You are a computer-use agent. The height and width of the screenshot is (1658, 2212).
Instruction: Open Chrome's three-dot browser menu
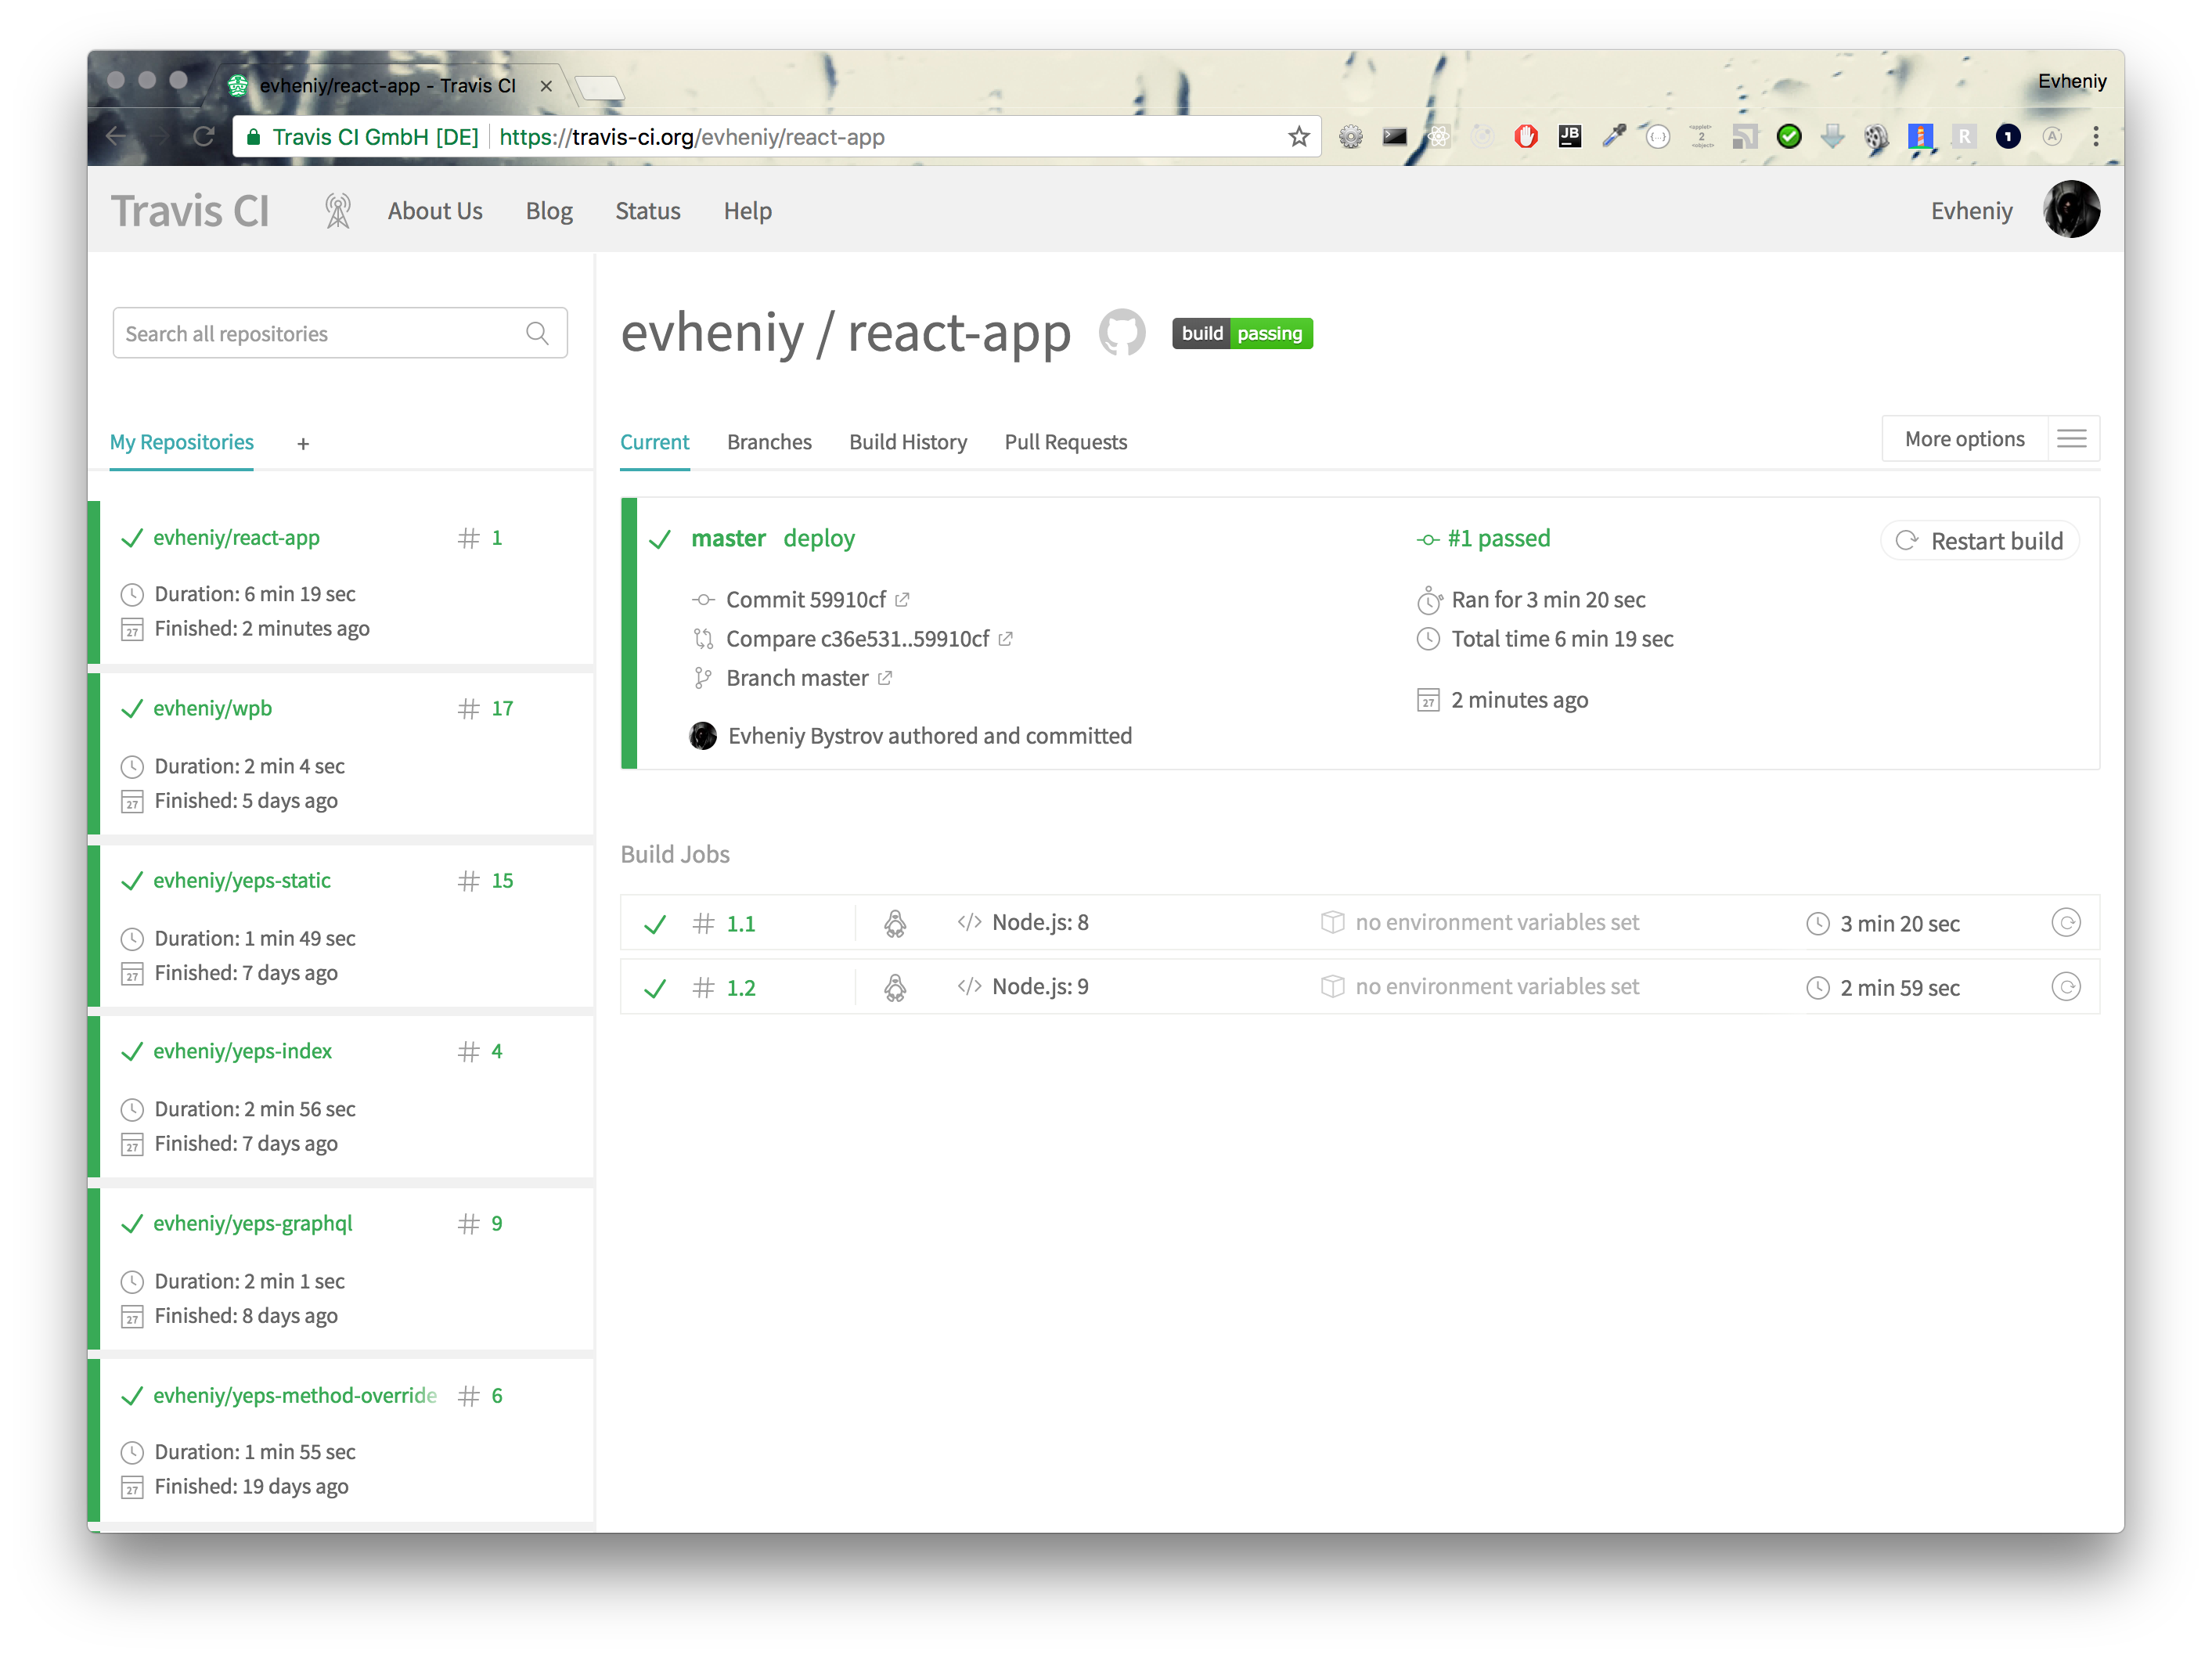(2097, 136)
